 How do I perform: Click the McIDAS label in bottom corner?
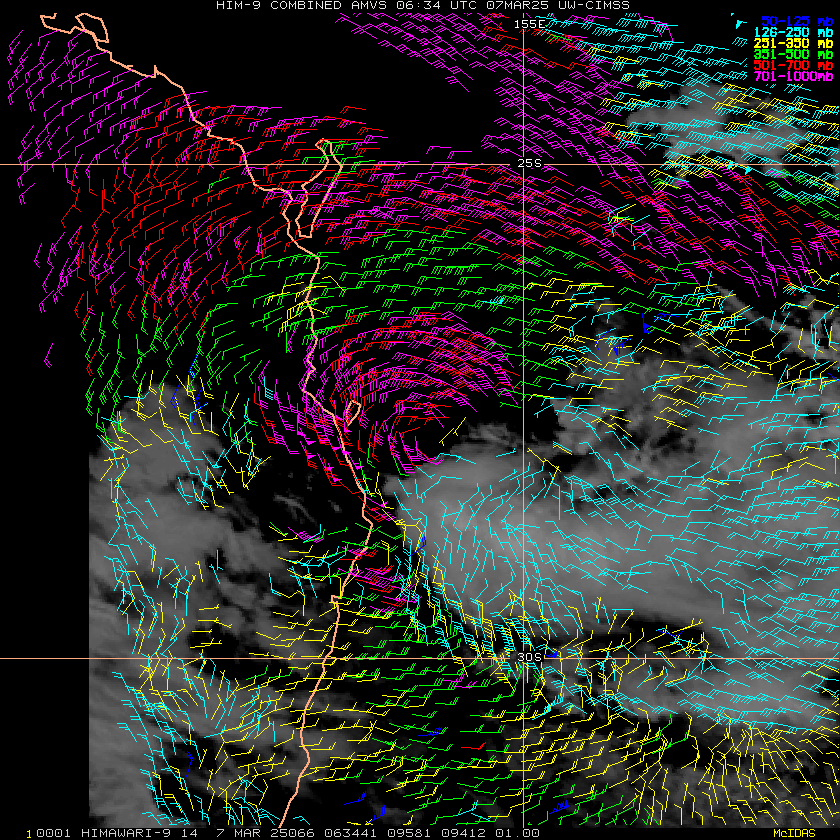click(794, 833)
